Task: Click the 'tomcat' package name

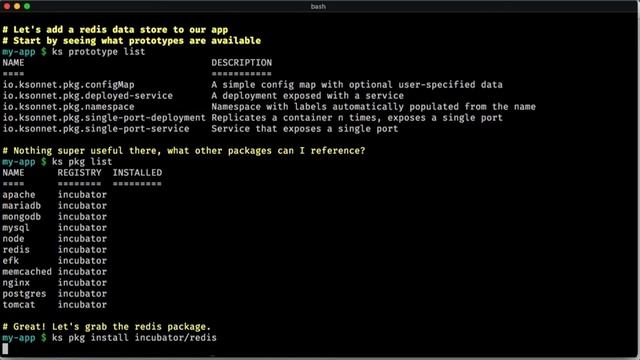Action: [x=19, y=305]
